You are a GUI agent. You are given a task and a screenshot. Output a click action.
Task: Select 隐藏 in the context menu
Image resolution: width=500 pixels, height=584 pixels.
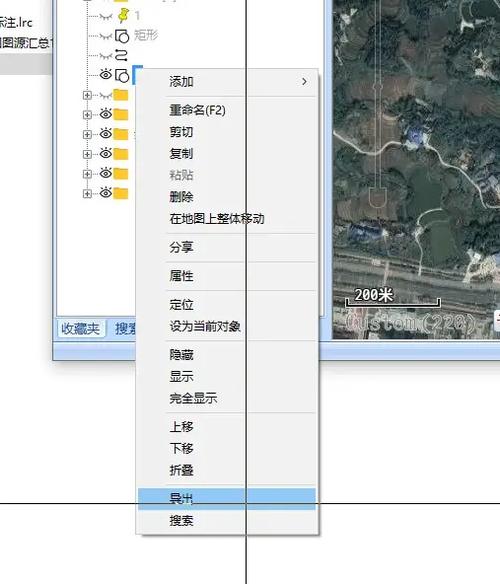pyautogui.click(x=227, y=355)
